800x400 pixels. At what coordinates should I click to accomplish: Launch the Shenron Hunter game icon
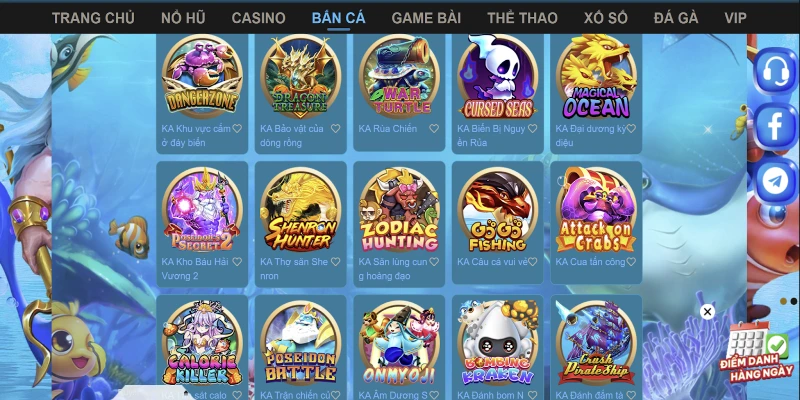(301, 210)
